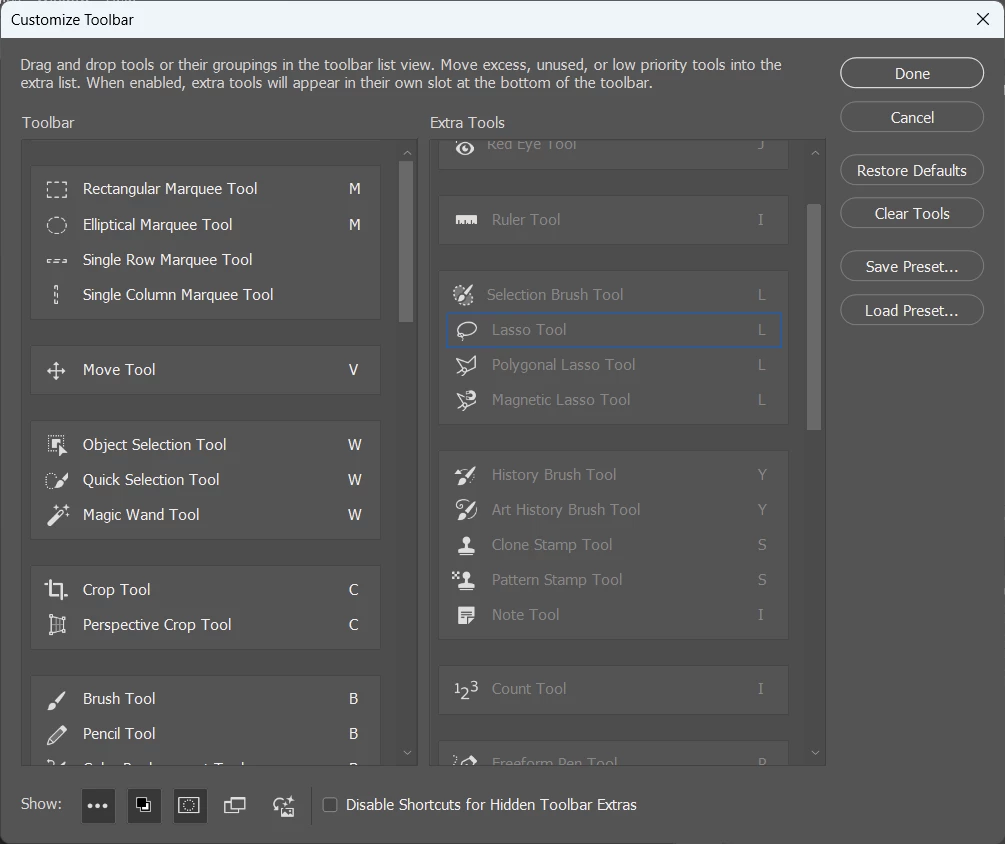Choose the Brush Tool icon
Image resolution: width=1005 pixels, height=844 pixels.
tap(56, 700)
